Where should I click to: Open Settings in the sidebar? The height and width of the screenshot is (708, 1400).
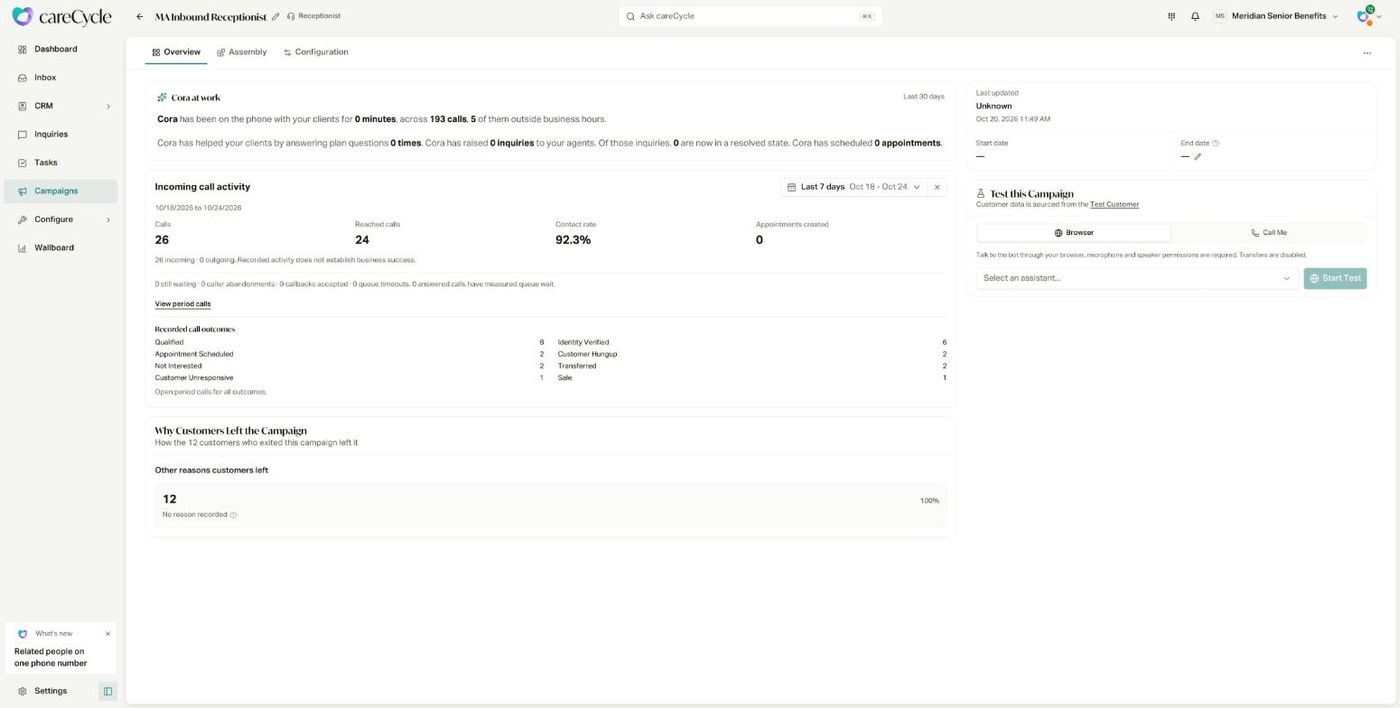click(x=50, y=691)
